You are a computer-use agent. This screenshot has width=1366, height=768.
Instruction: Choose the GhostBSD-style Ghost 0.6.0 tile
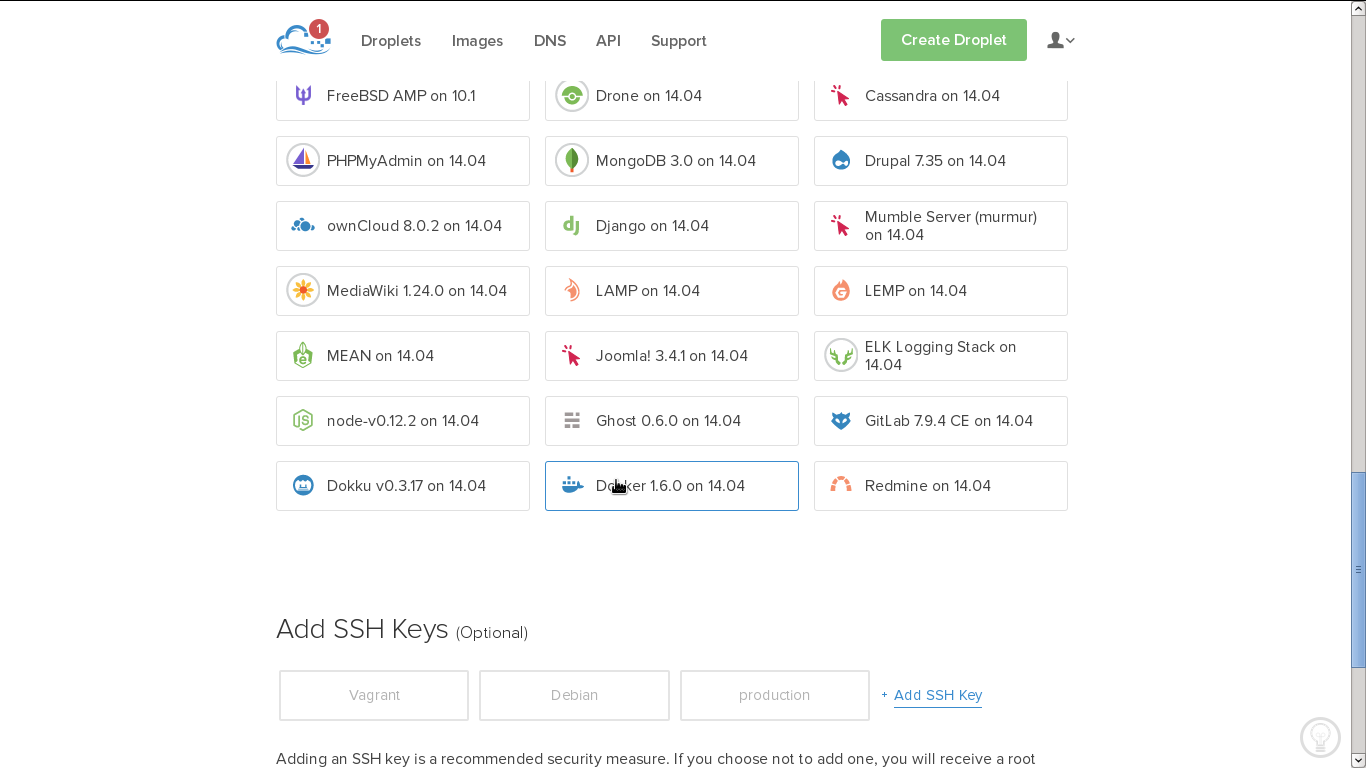point(671,421)
